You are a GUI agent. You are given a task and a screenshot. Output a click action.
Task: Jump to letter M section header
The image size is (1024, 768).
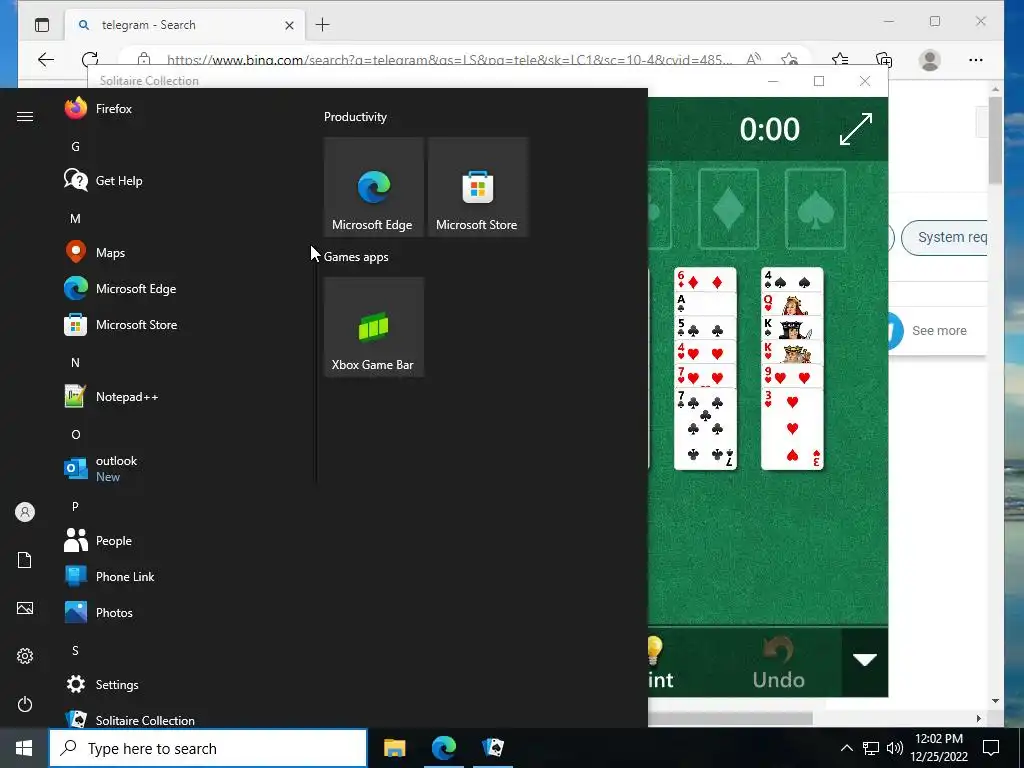click(x=76, y=218)
